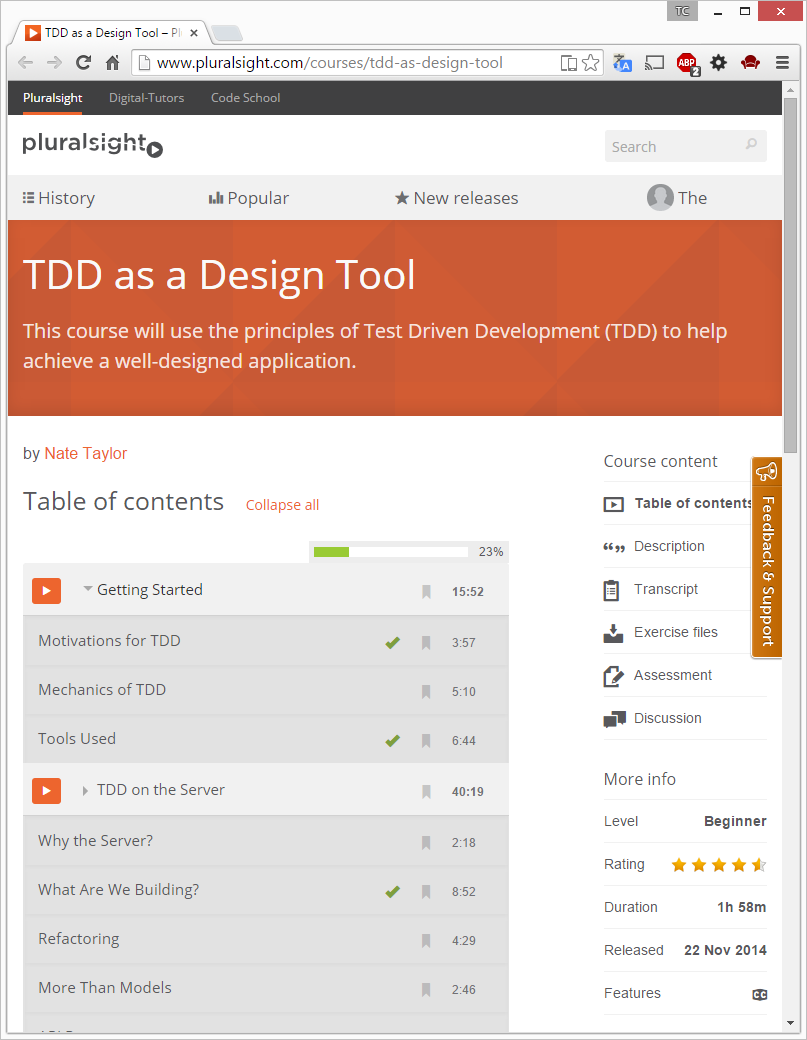
Task: Click the Exercise files download icon
Action: point(613,633)
